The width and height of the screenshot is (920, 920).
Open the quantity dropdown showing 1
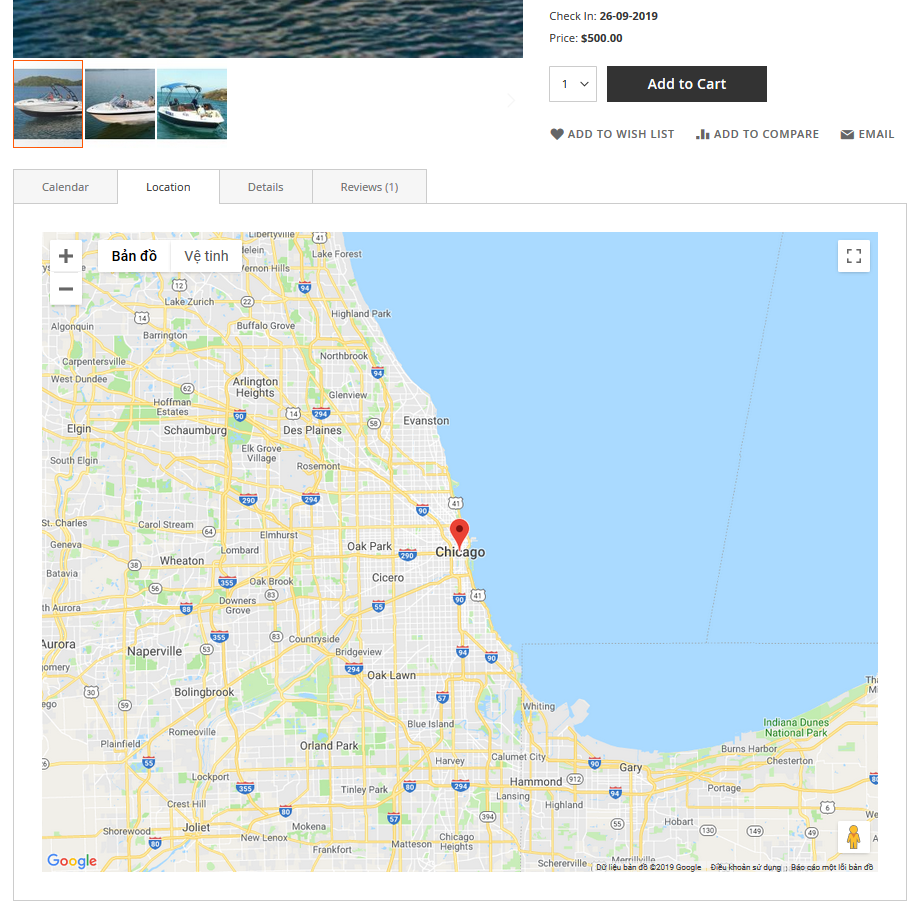573,84
